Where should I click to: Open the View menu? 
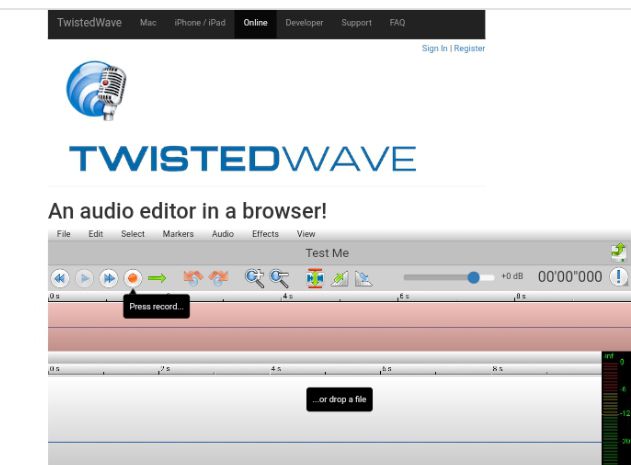[x=306, y=234]
